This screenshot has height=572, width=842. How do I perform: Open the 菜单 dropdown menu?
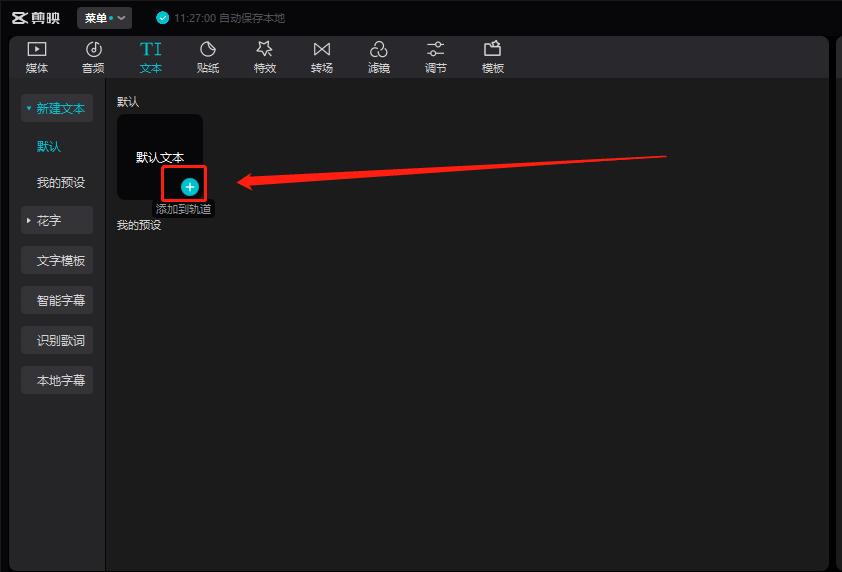click(x=104, y=18)
